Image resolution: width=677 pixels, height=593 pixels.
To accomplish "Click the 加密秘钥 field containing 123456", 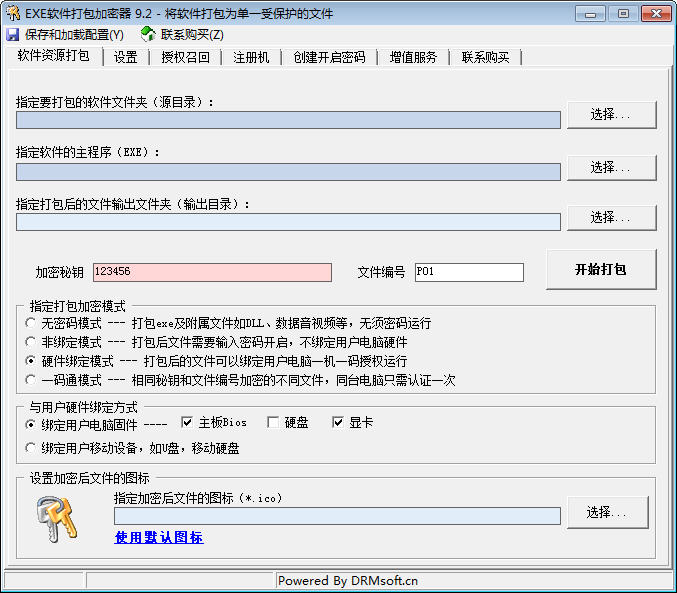I will (212, 272).
